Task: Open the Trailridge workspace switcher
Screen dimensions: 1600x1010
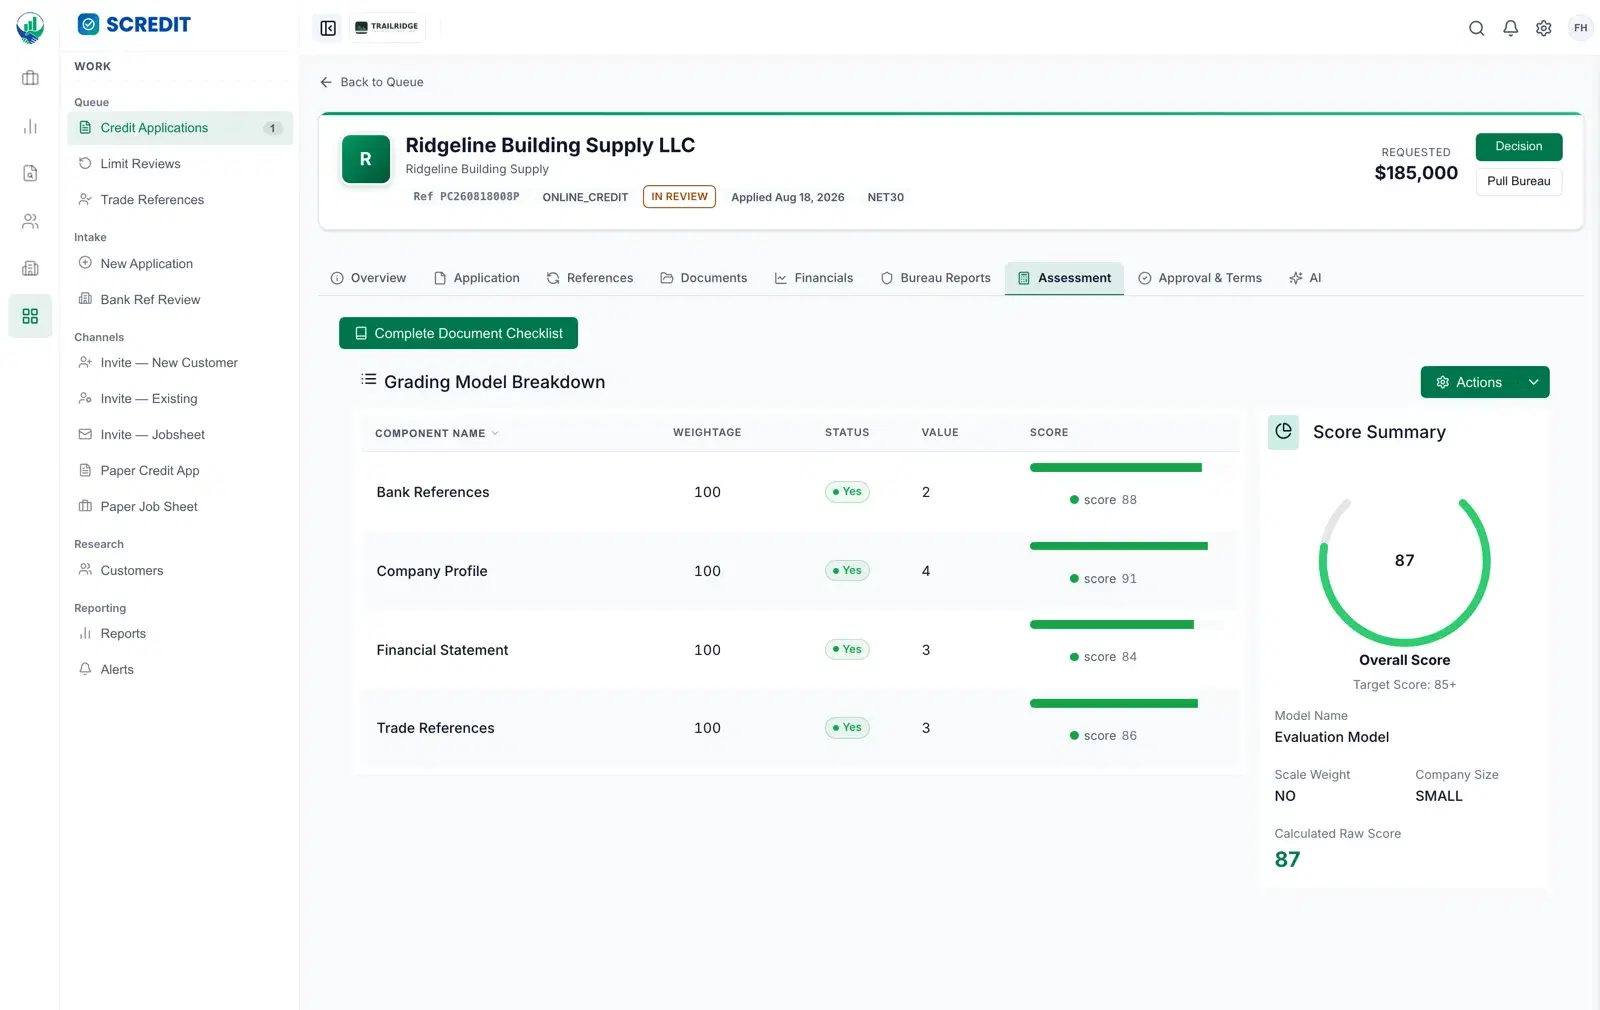Action: click(387, 27)
